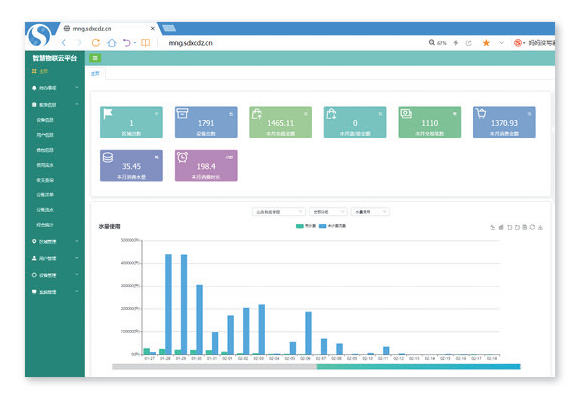Click the alarm clock icon on 198.4 card

tap(182, 157)
